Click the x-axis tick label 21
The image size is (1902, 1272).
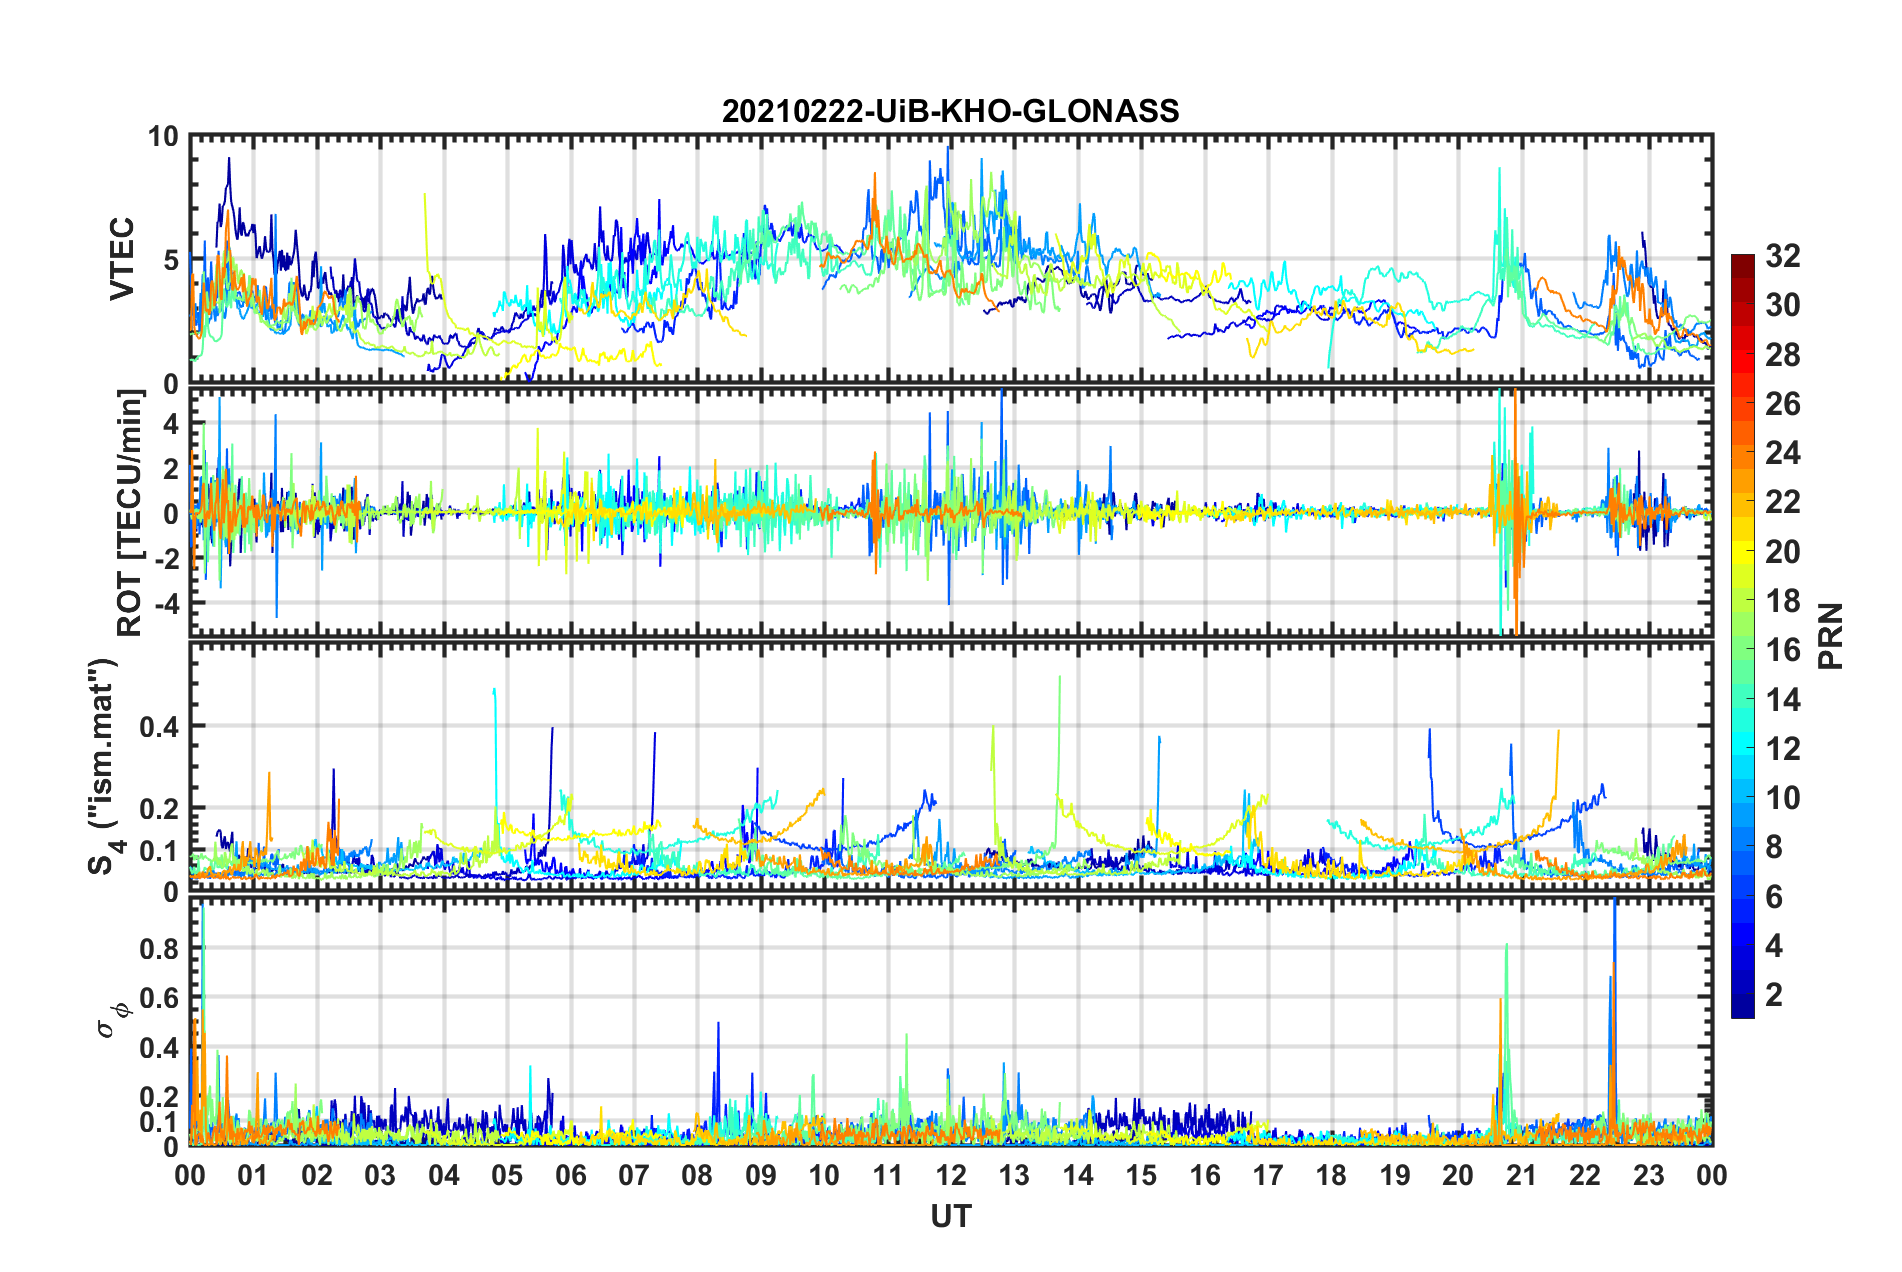(1521, 1175)
